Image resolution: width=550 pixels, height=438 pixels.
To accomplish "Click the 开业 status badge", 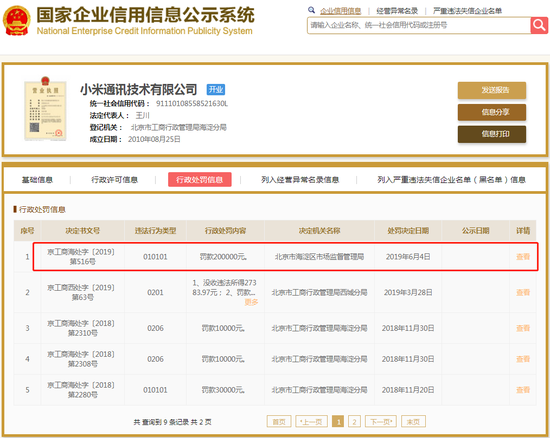I will coord(216,90).
